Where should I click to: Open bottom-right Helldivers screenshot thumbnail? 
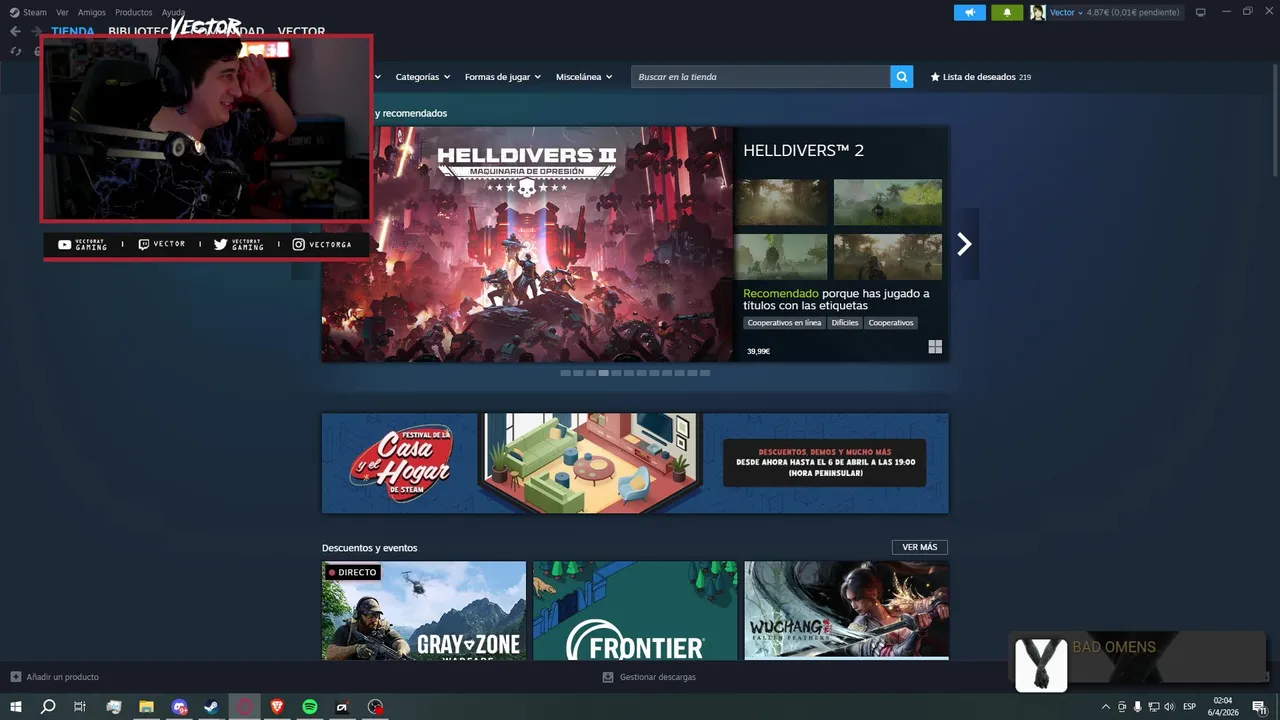tap(888, 257)
